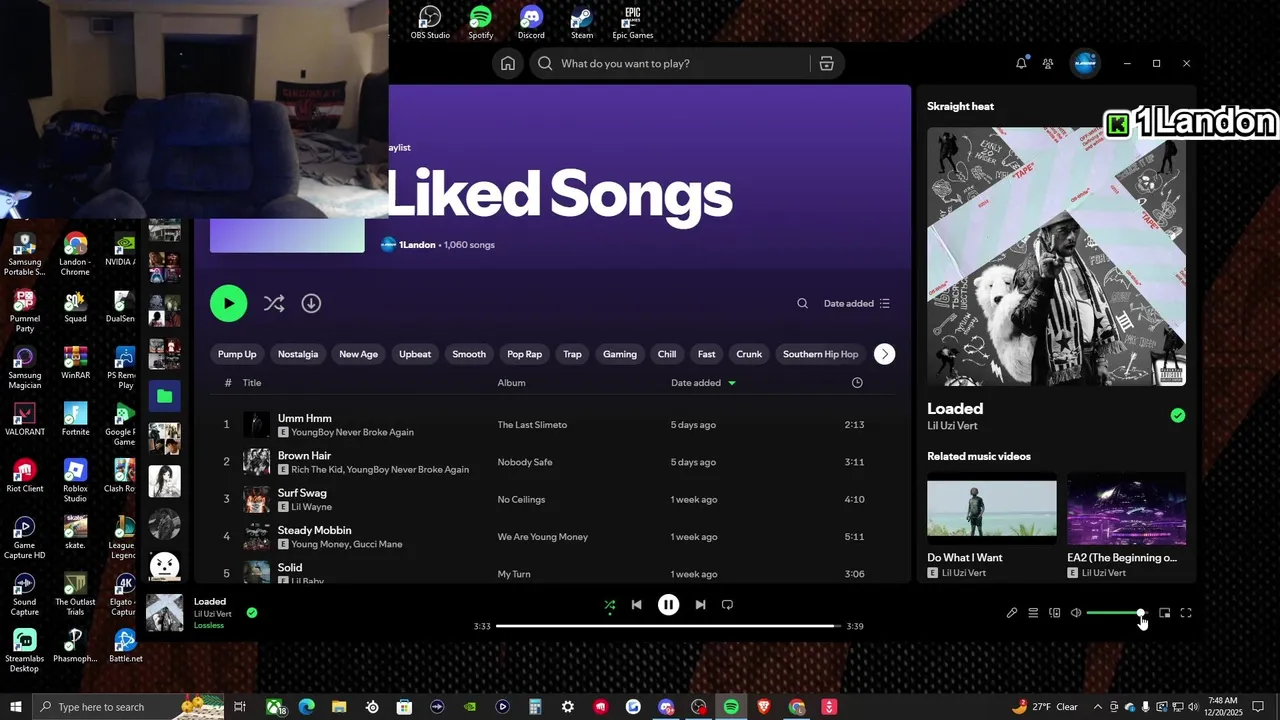Select the song Umm Hmm

pos(304,418)
